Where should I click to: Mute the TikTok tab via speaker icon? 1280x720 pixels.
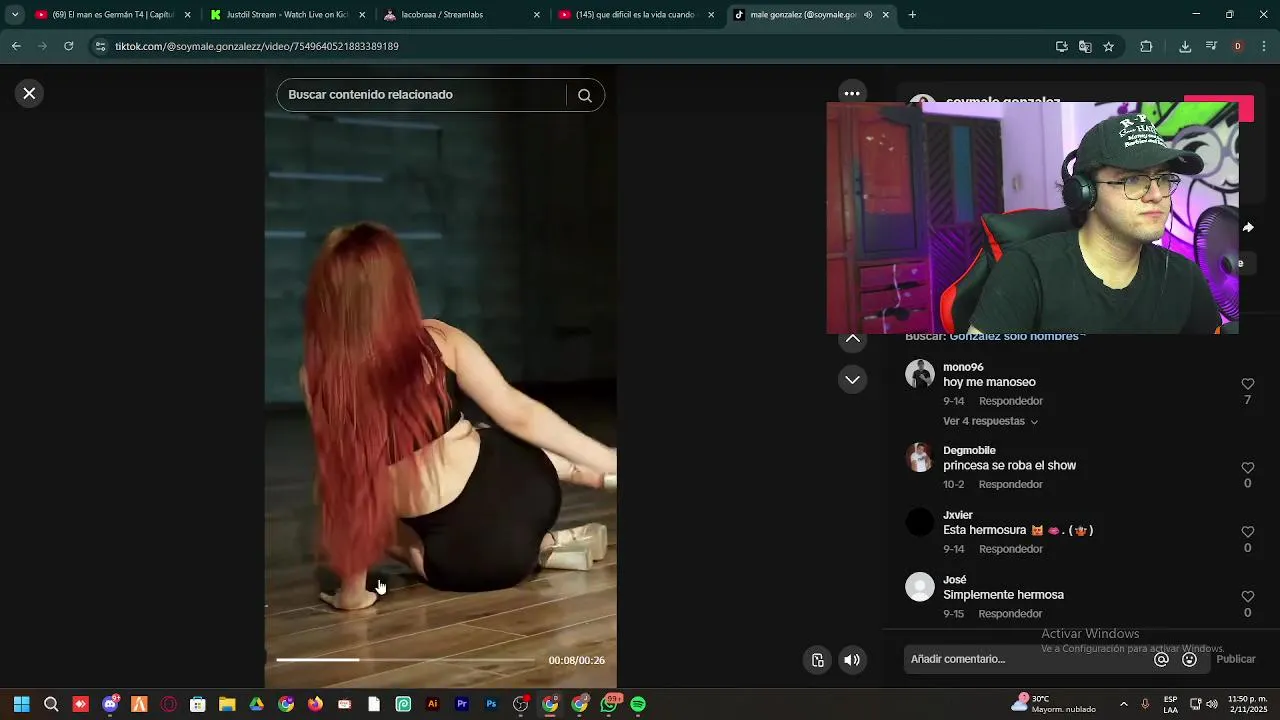click(x=868, y=15)
